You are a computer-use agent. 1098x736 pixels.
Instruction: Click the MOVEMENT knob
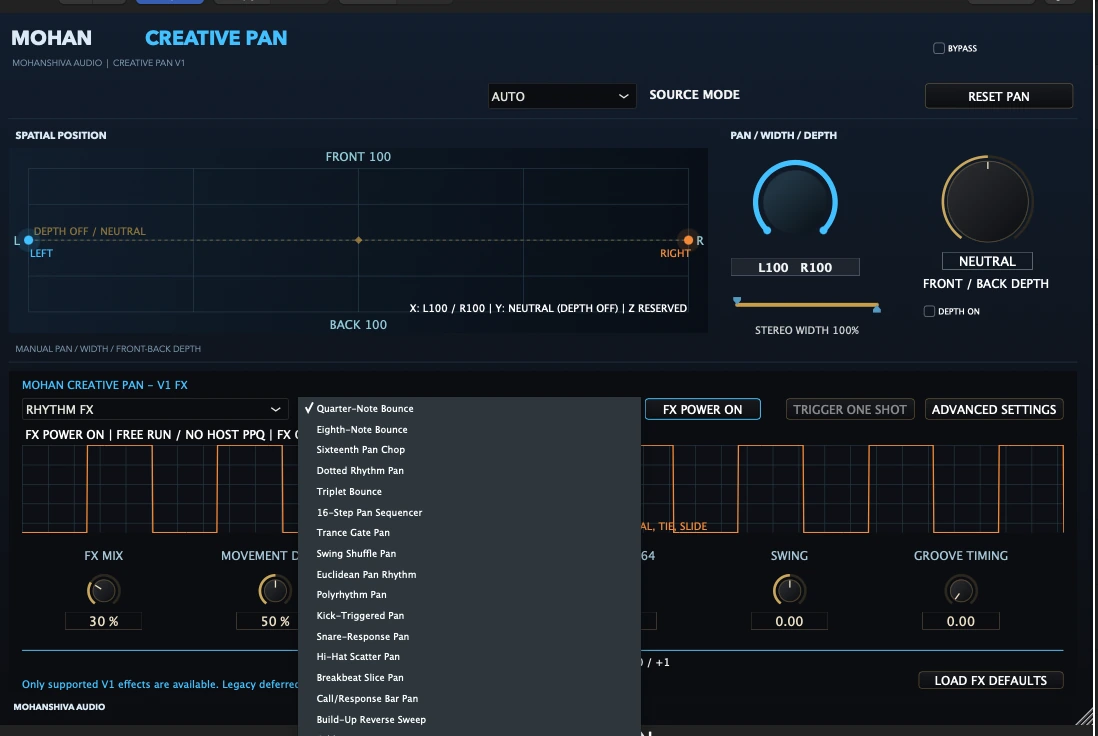(274, 591)
